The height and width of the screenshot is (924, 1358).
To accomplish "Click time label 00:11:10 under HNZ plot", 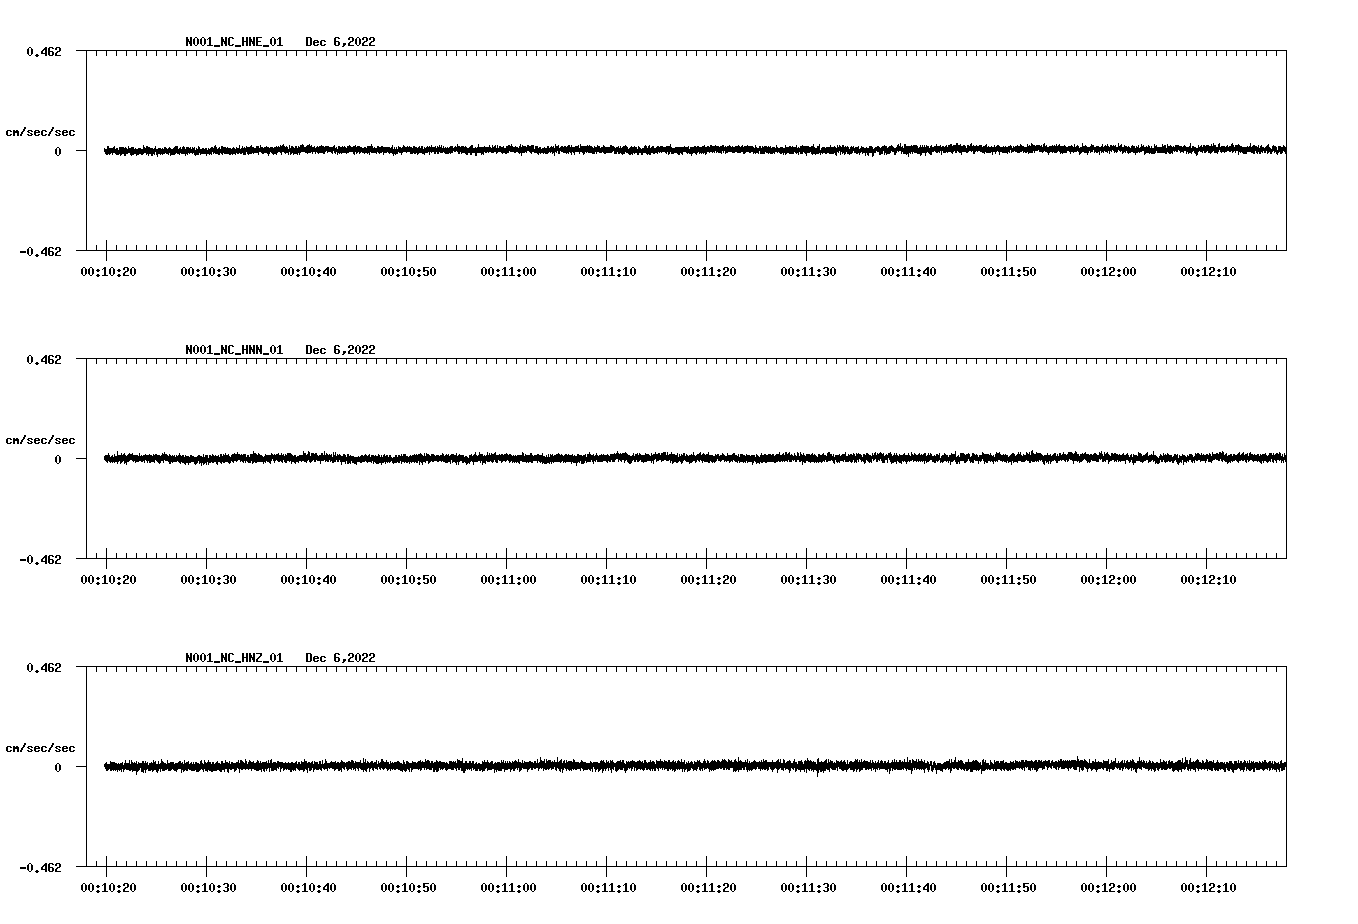I will (608, 888).
